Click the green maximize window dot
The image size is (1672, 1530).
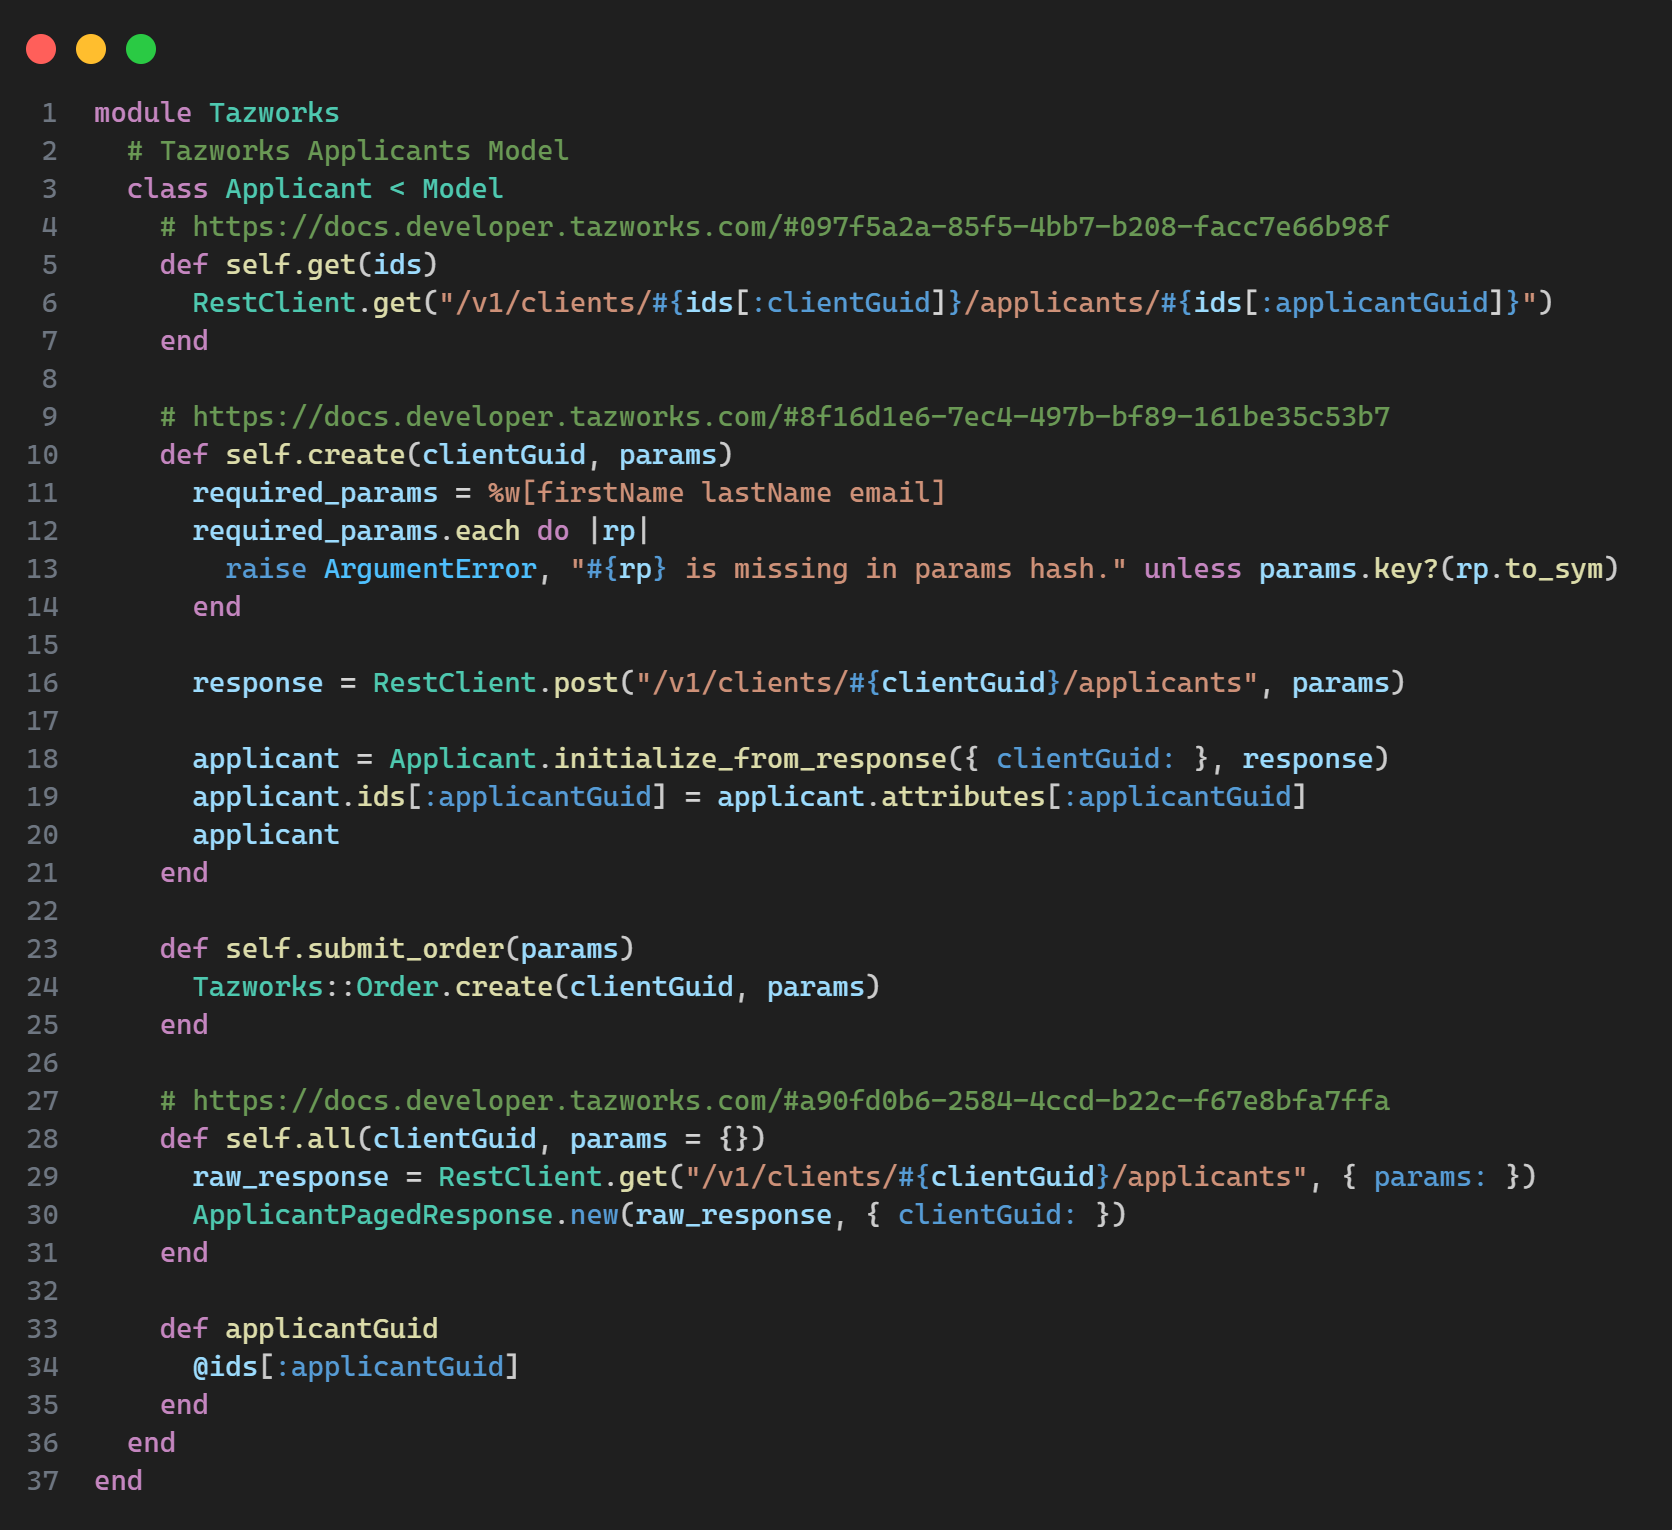(141, 49)
